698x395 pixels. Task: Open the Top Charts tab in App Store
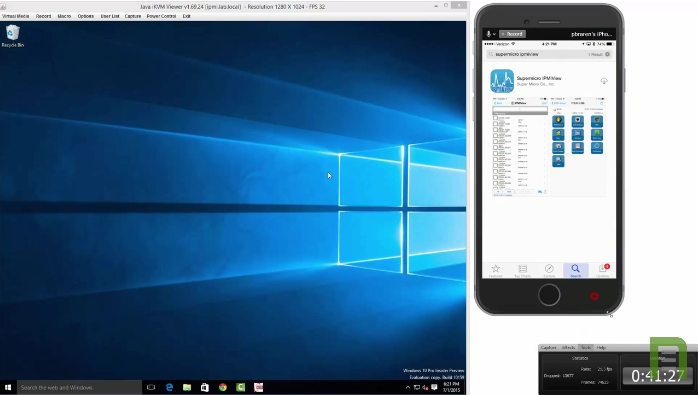point(523,270)
